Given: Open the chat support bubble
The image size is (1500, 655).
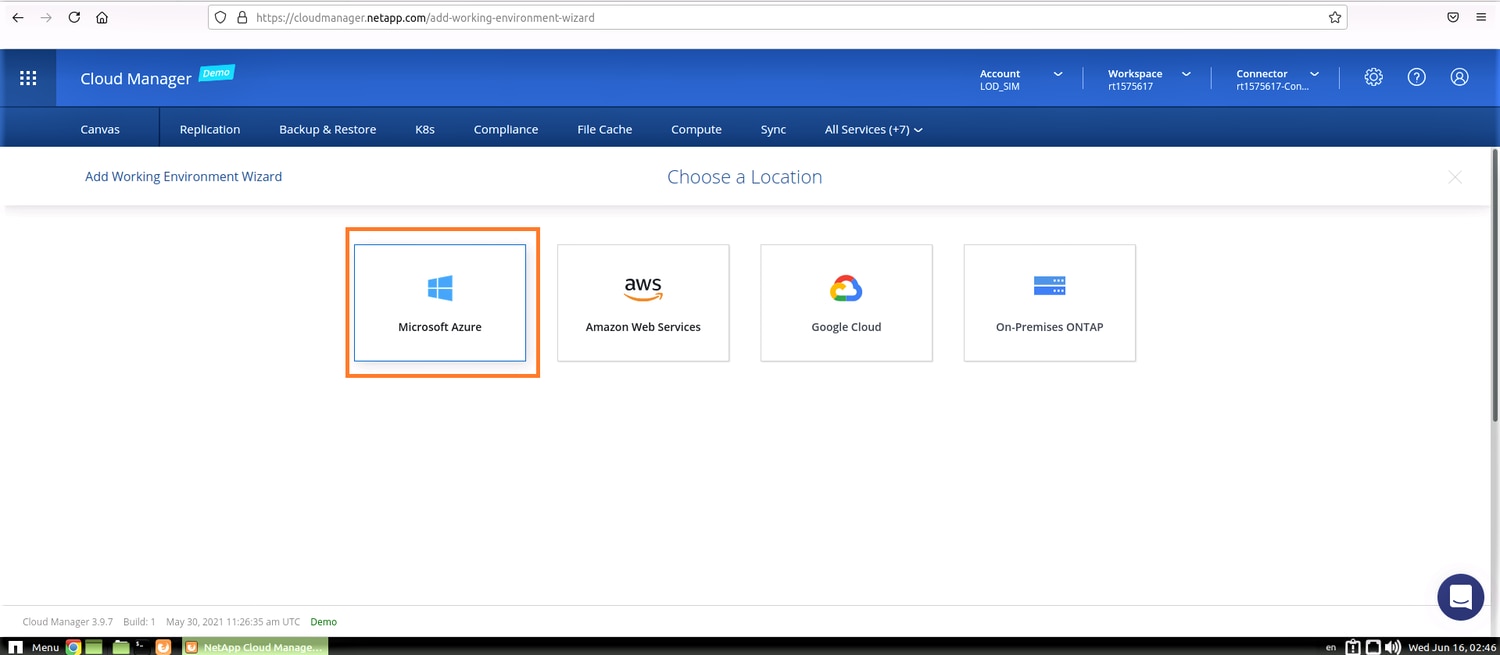Looking at the screenshot, I should click(x=1459, y=597).
